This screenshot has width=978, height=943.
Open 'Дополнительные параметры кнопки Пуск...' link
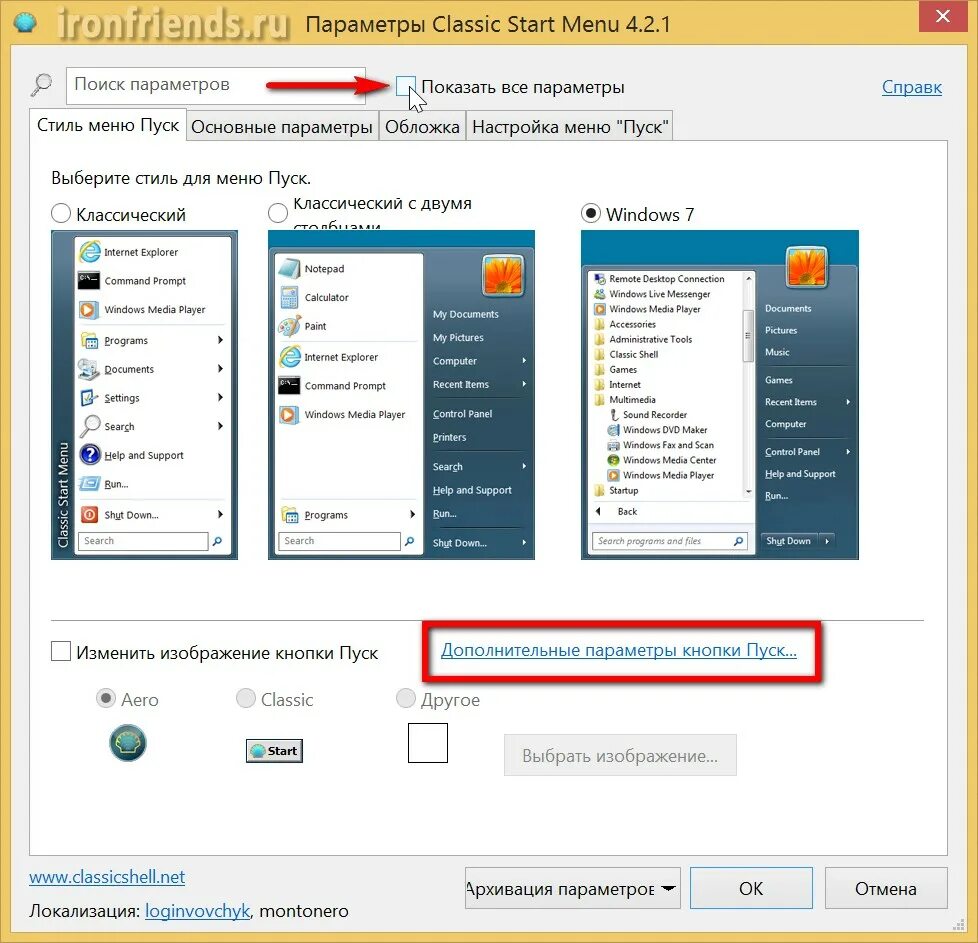point(619,650)
